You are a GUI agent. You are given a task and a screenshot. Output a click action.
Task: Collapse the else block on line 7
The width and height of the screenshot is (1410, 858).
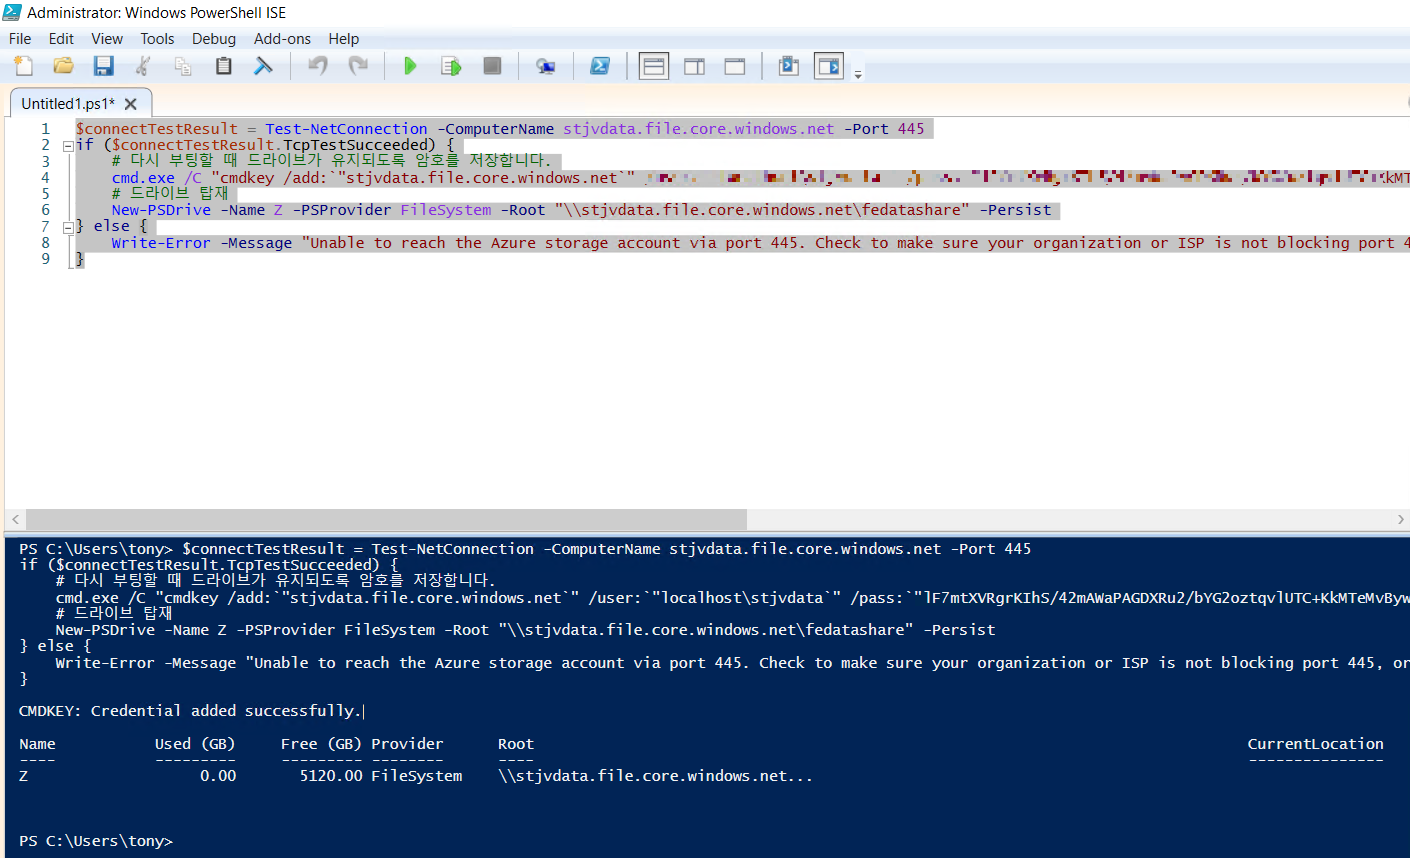68,227
